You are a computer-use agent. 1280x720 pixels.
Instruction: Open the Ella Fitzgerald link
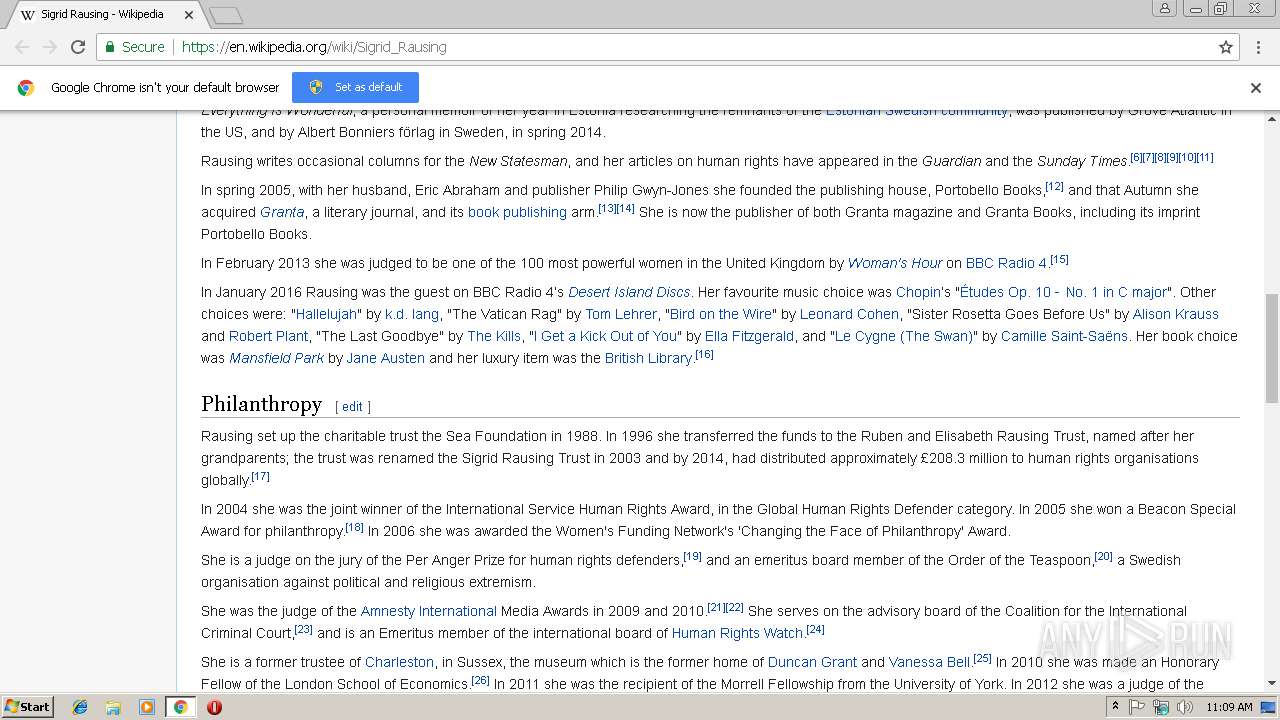749,336
